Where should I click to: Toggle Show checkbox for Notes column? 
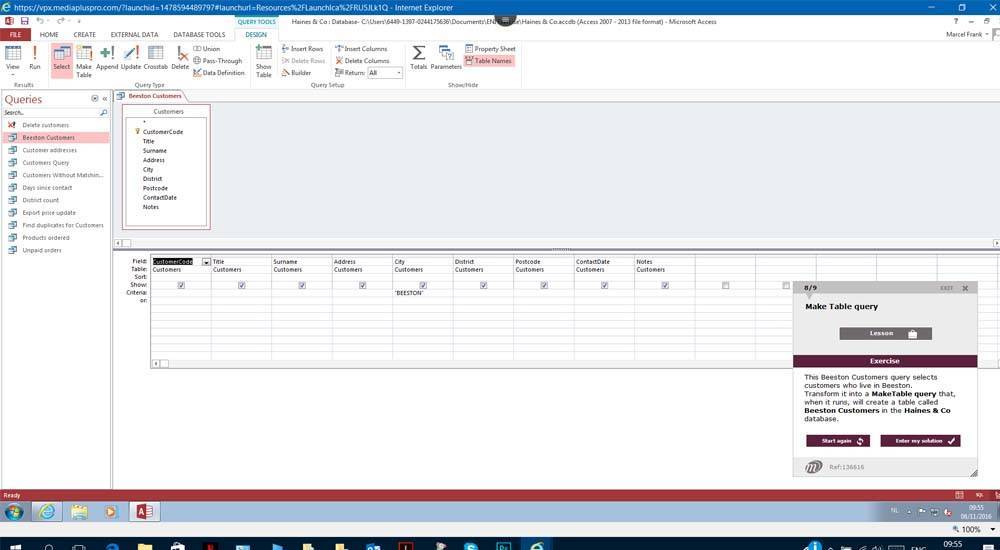[x=665, y=285]
